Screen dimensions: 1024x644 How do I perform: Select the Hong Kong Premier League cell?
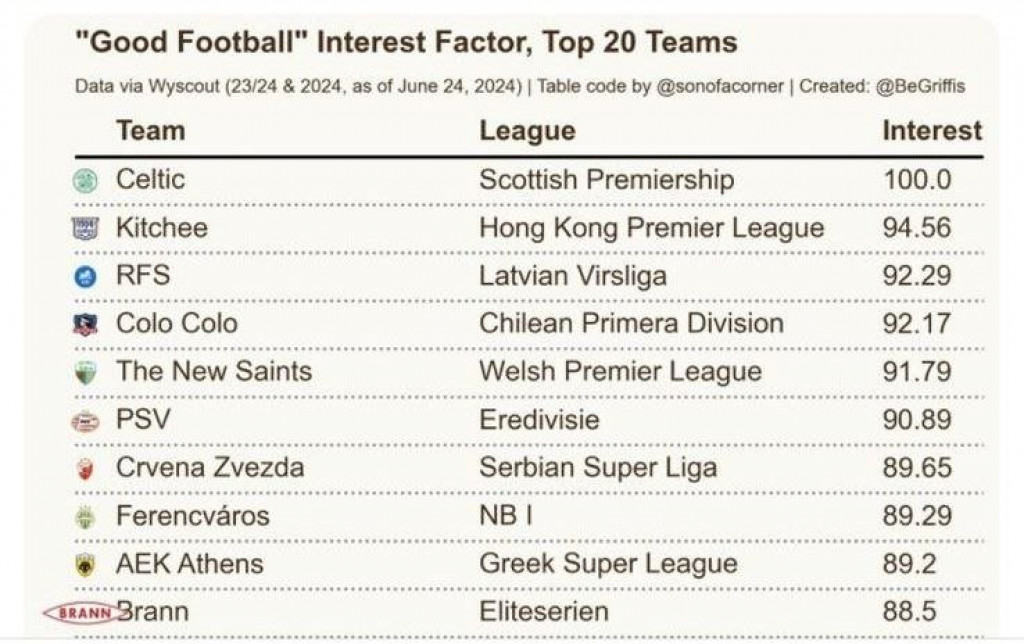pyautogui.click(x=651, y=228)
